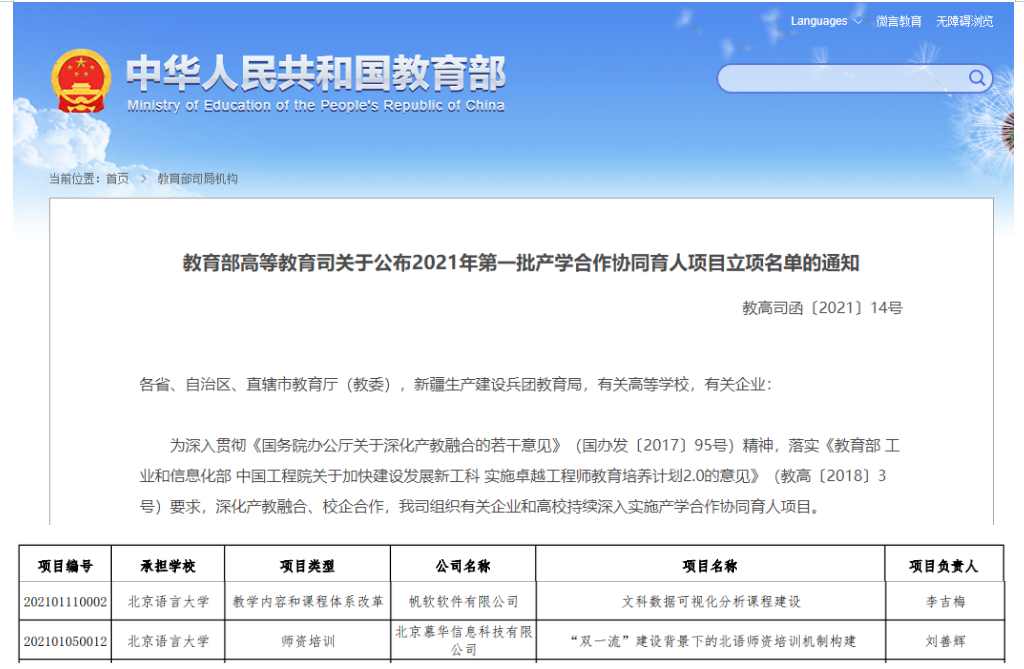The image size is (1024, 669).
Task: Open the 无障碍浏览 accessibility link
Action: coord(962,20)
